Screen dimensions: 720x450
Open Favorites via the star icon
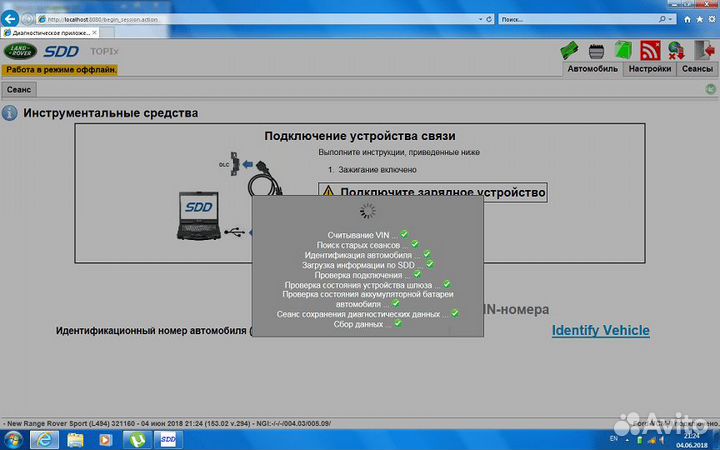(x=699, y=19)
